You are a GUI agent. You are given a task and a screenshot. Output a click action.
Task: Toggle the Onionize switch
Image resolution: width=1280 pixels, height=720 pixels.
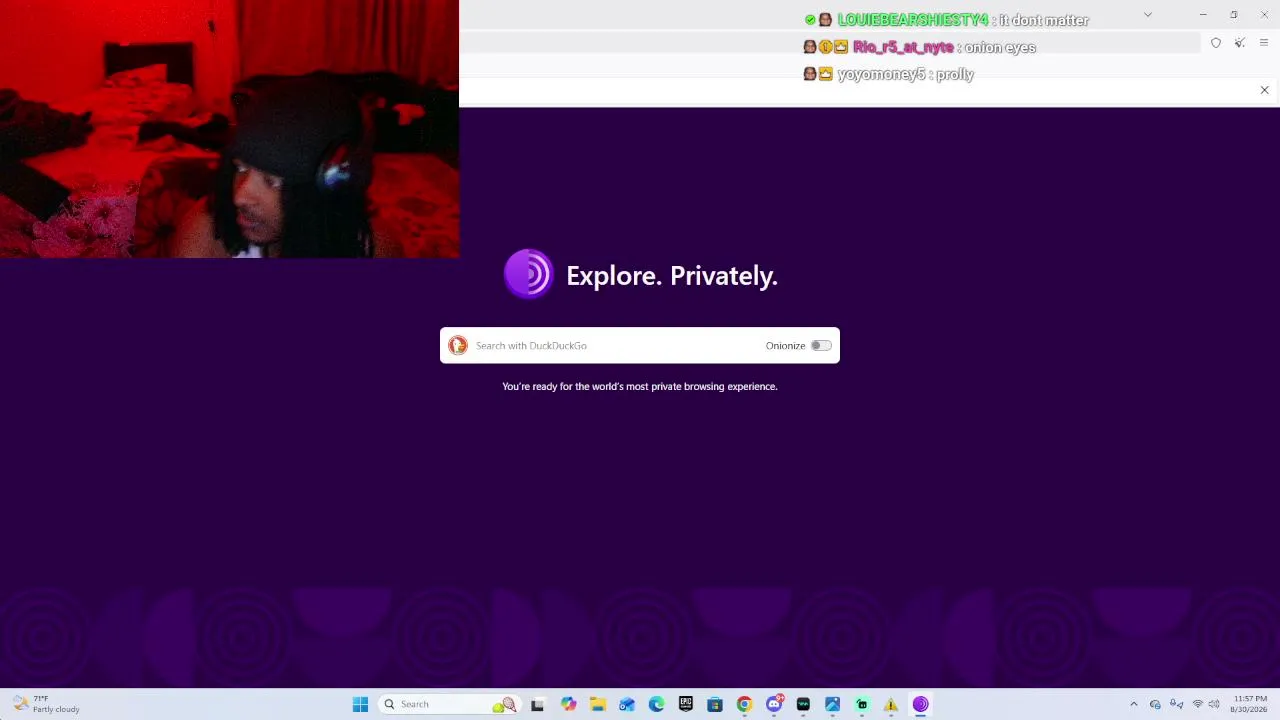click(821, 346)
